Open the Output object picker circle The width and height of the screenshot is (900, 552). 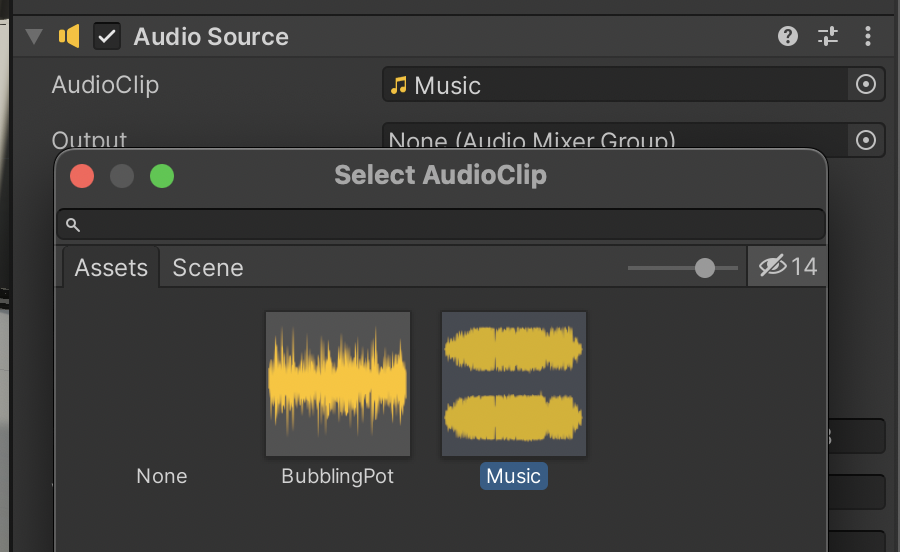866,140
